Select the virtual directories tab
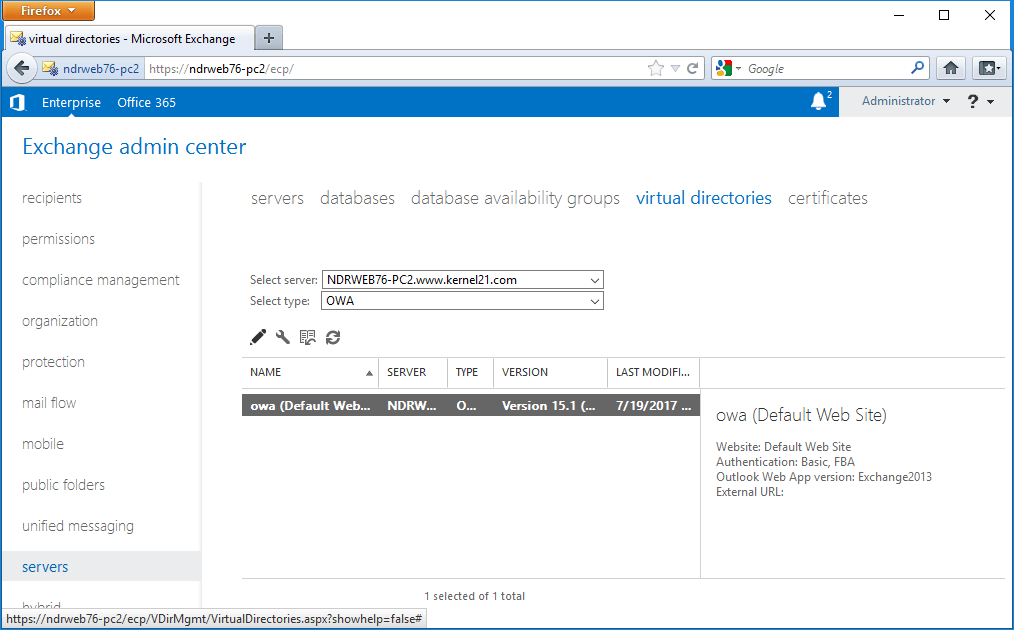 tap(704, 198)
